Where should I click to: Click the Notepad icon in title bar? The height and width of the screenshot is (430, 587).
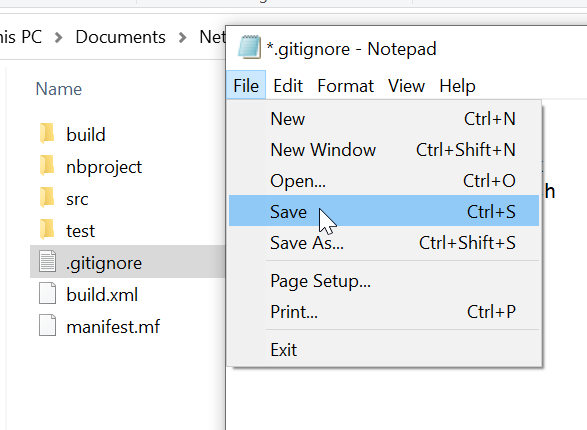coord(249,47)
